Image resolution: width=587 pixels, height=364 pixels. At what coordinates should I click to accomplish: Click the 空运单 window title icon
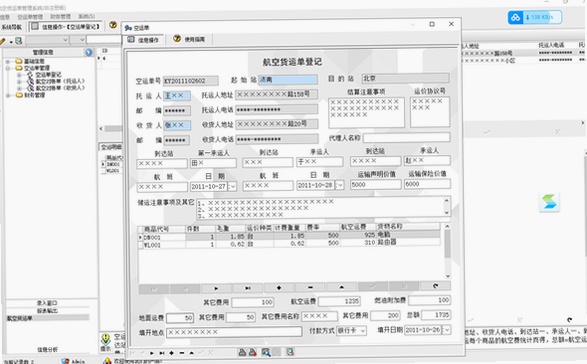click(128, 28)
